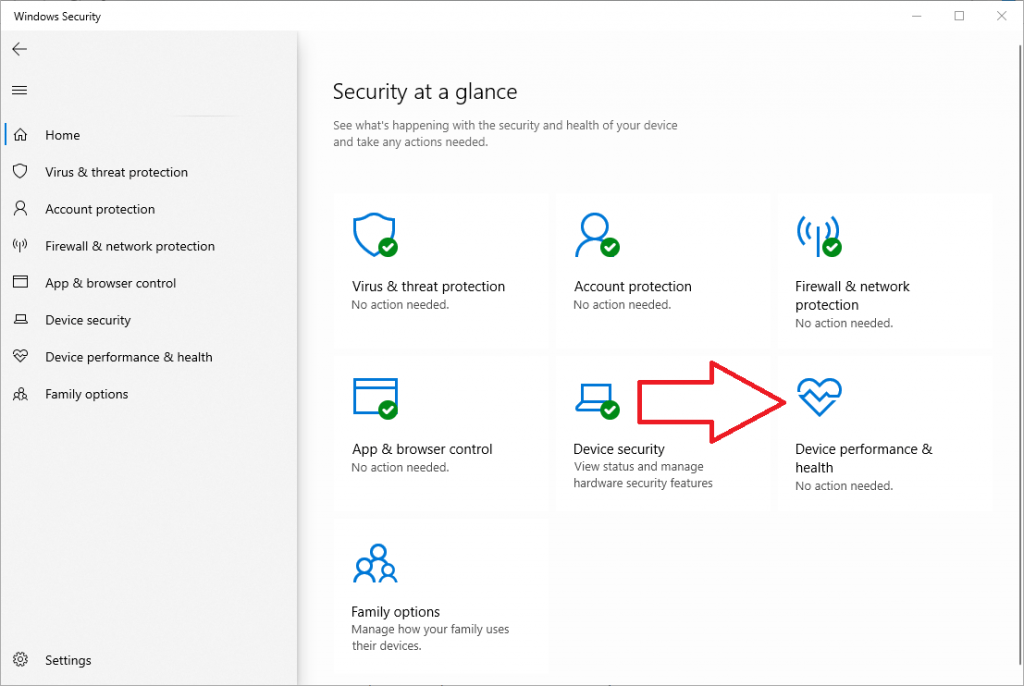Click the App & browser control tile title
The image size is (1024, 686).
point(422,449)
